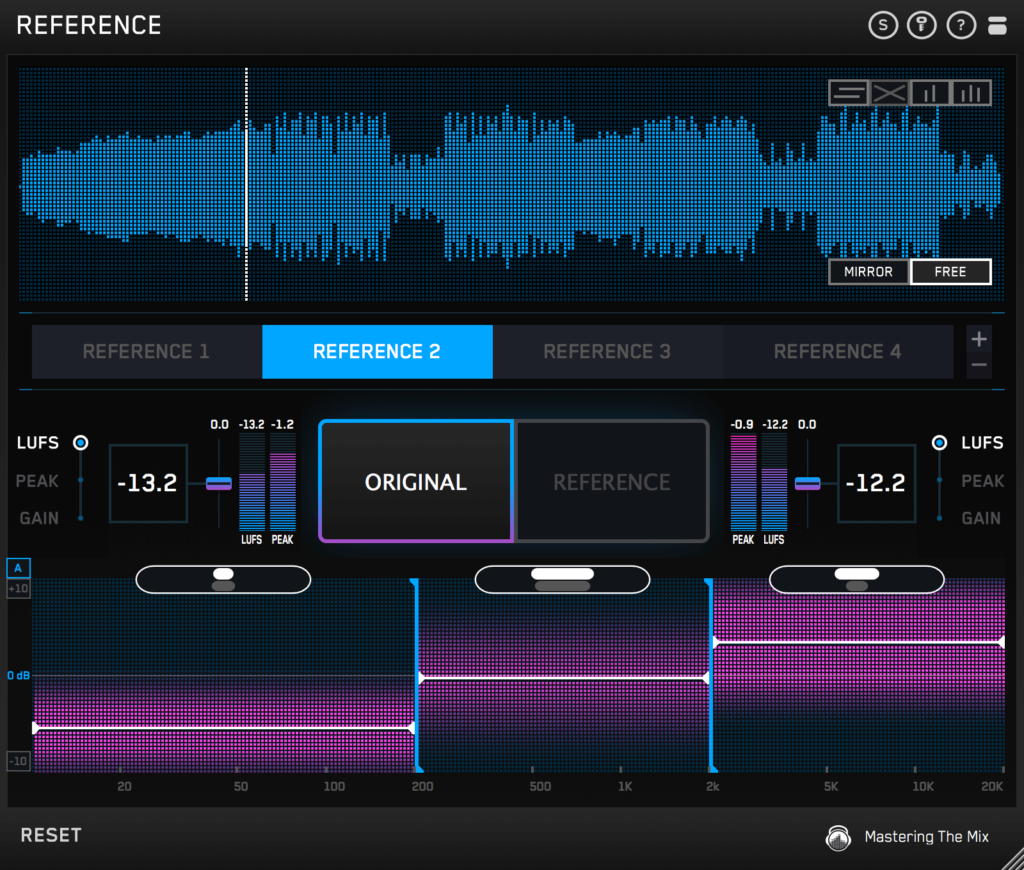The height and width of the screenshot is (870, 1024).
Task: Click the stacked-bars menu icon top right
Action: tap(997, 25)
